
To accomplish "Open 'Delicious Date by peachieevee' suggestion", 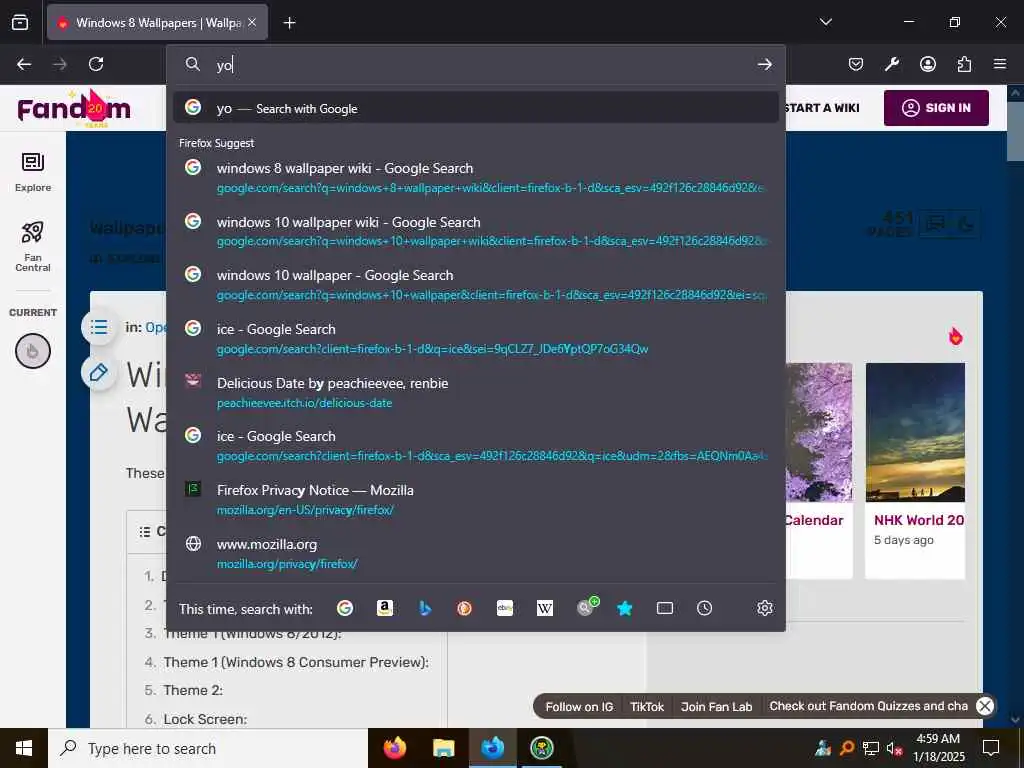I will pos(475,392).
